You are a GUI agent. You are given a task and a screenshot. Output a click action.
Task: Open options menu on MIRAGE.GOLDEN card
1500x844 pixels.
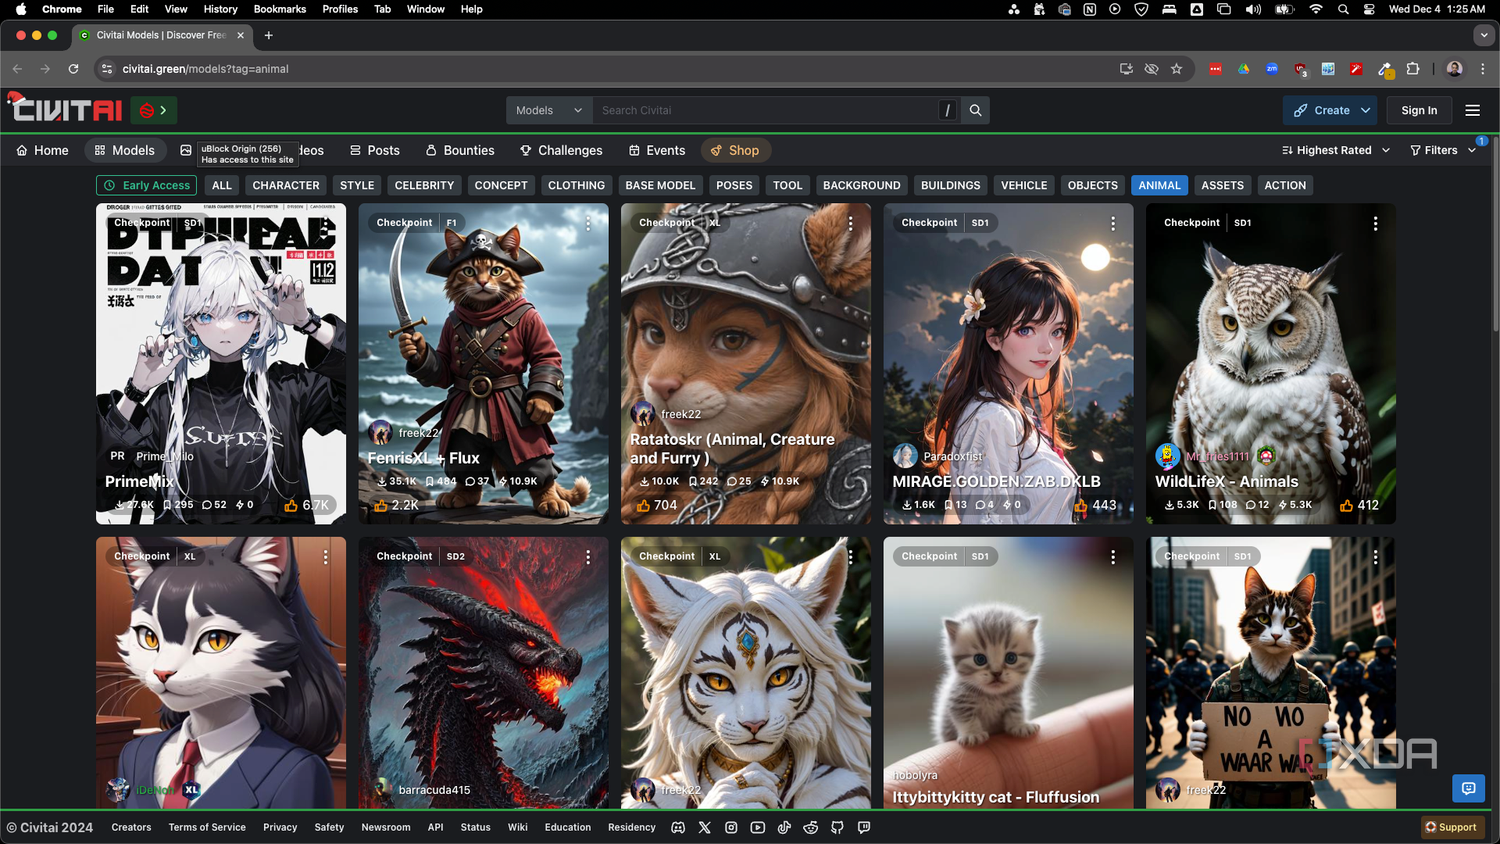point(1113,223)
